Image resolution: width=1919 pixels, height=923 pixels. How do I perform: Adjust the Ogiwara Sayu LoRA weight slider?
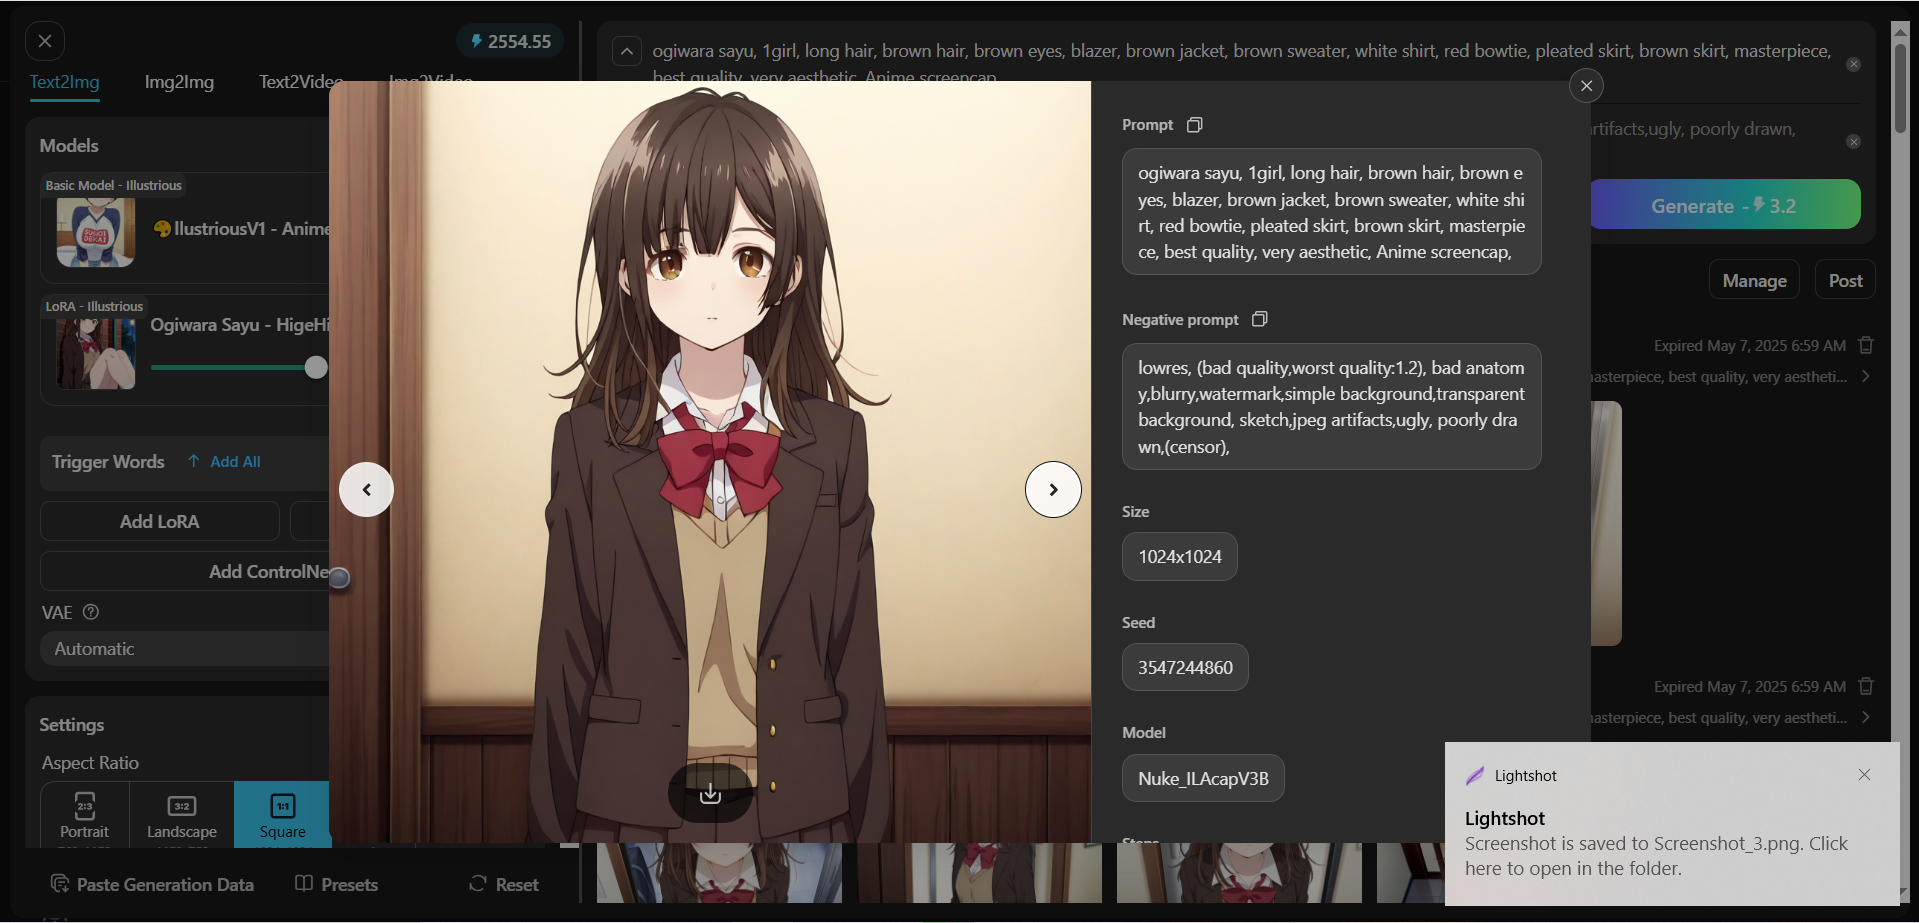click(x=316, y=367)
